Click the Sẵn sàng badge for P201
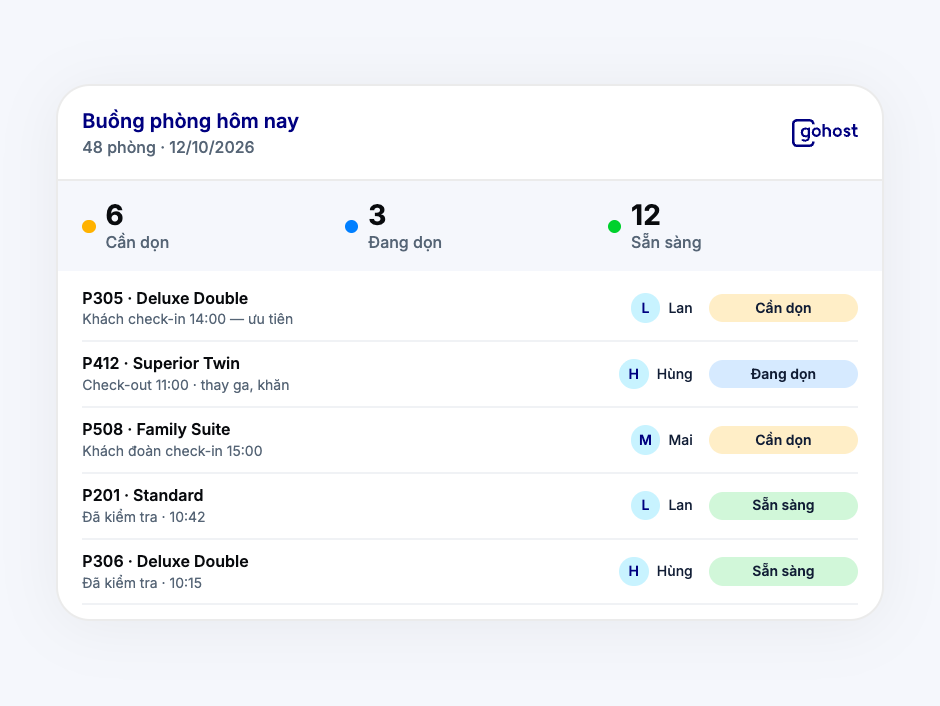 pos(783,505)
